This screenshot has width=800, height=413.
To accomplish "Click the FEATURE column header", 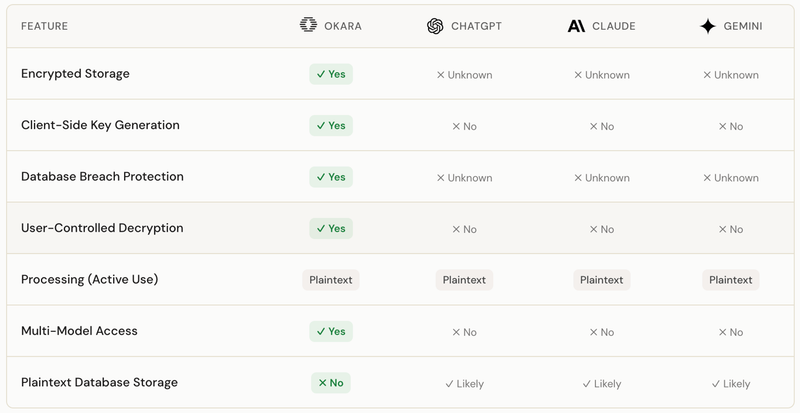I will tap(44, 27).
